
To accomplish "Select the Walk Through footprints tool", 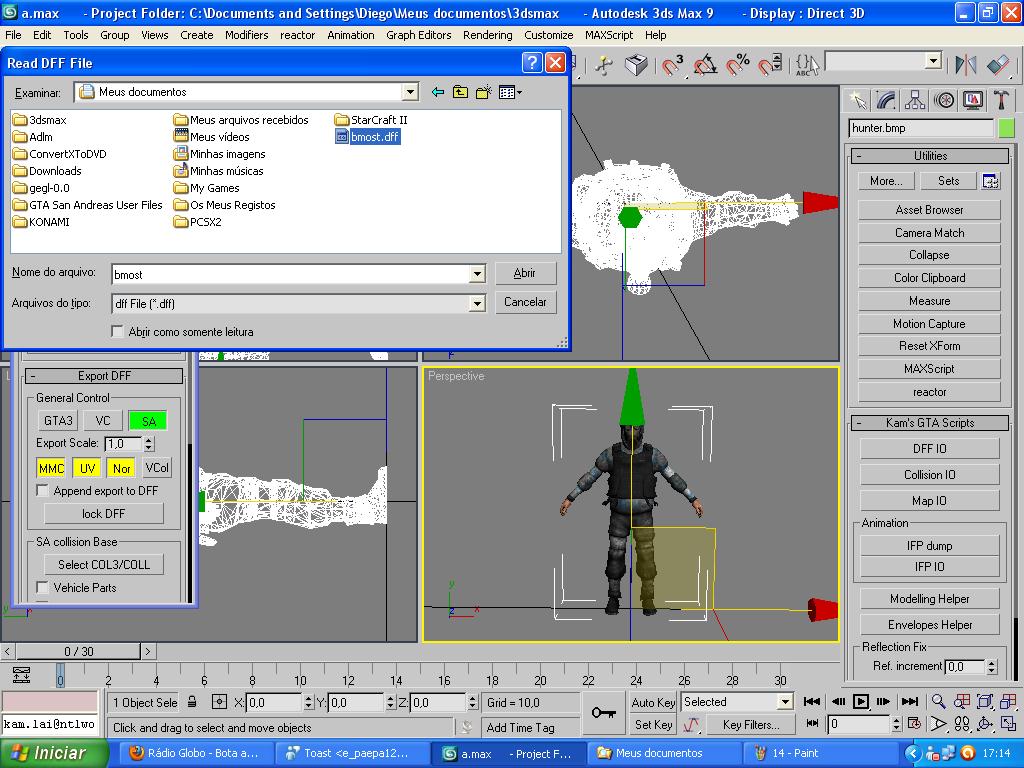I will (x=961, y=724).
